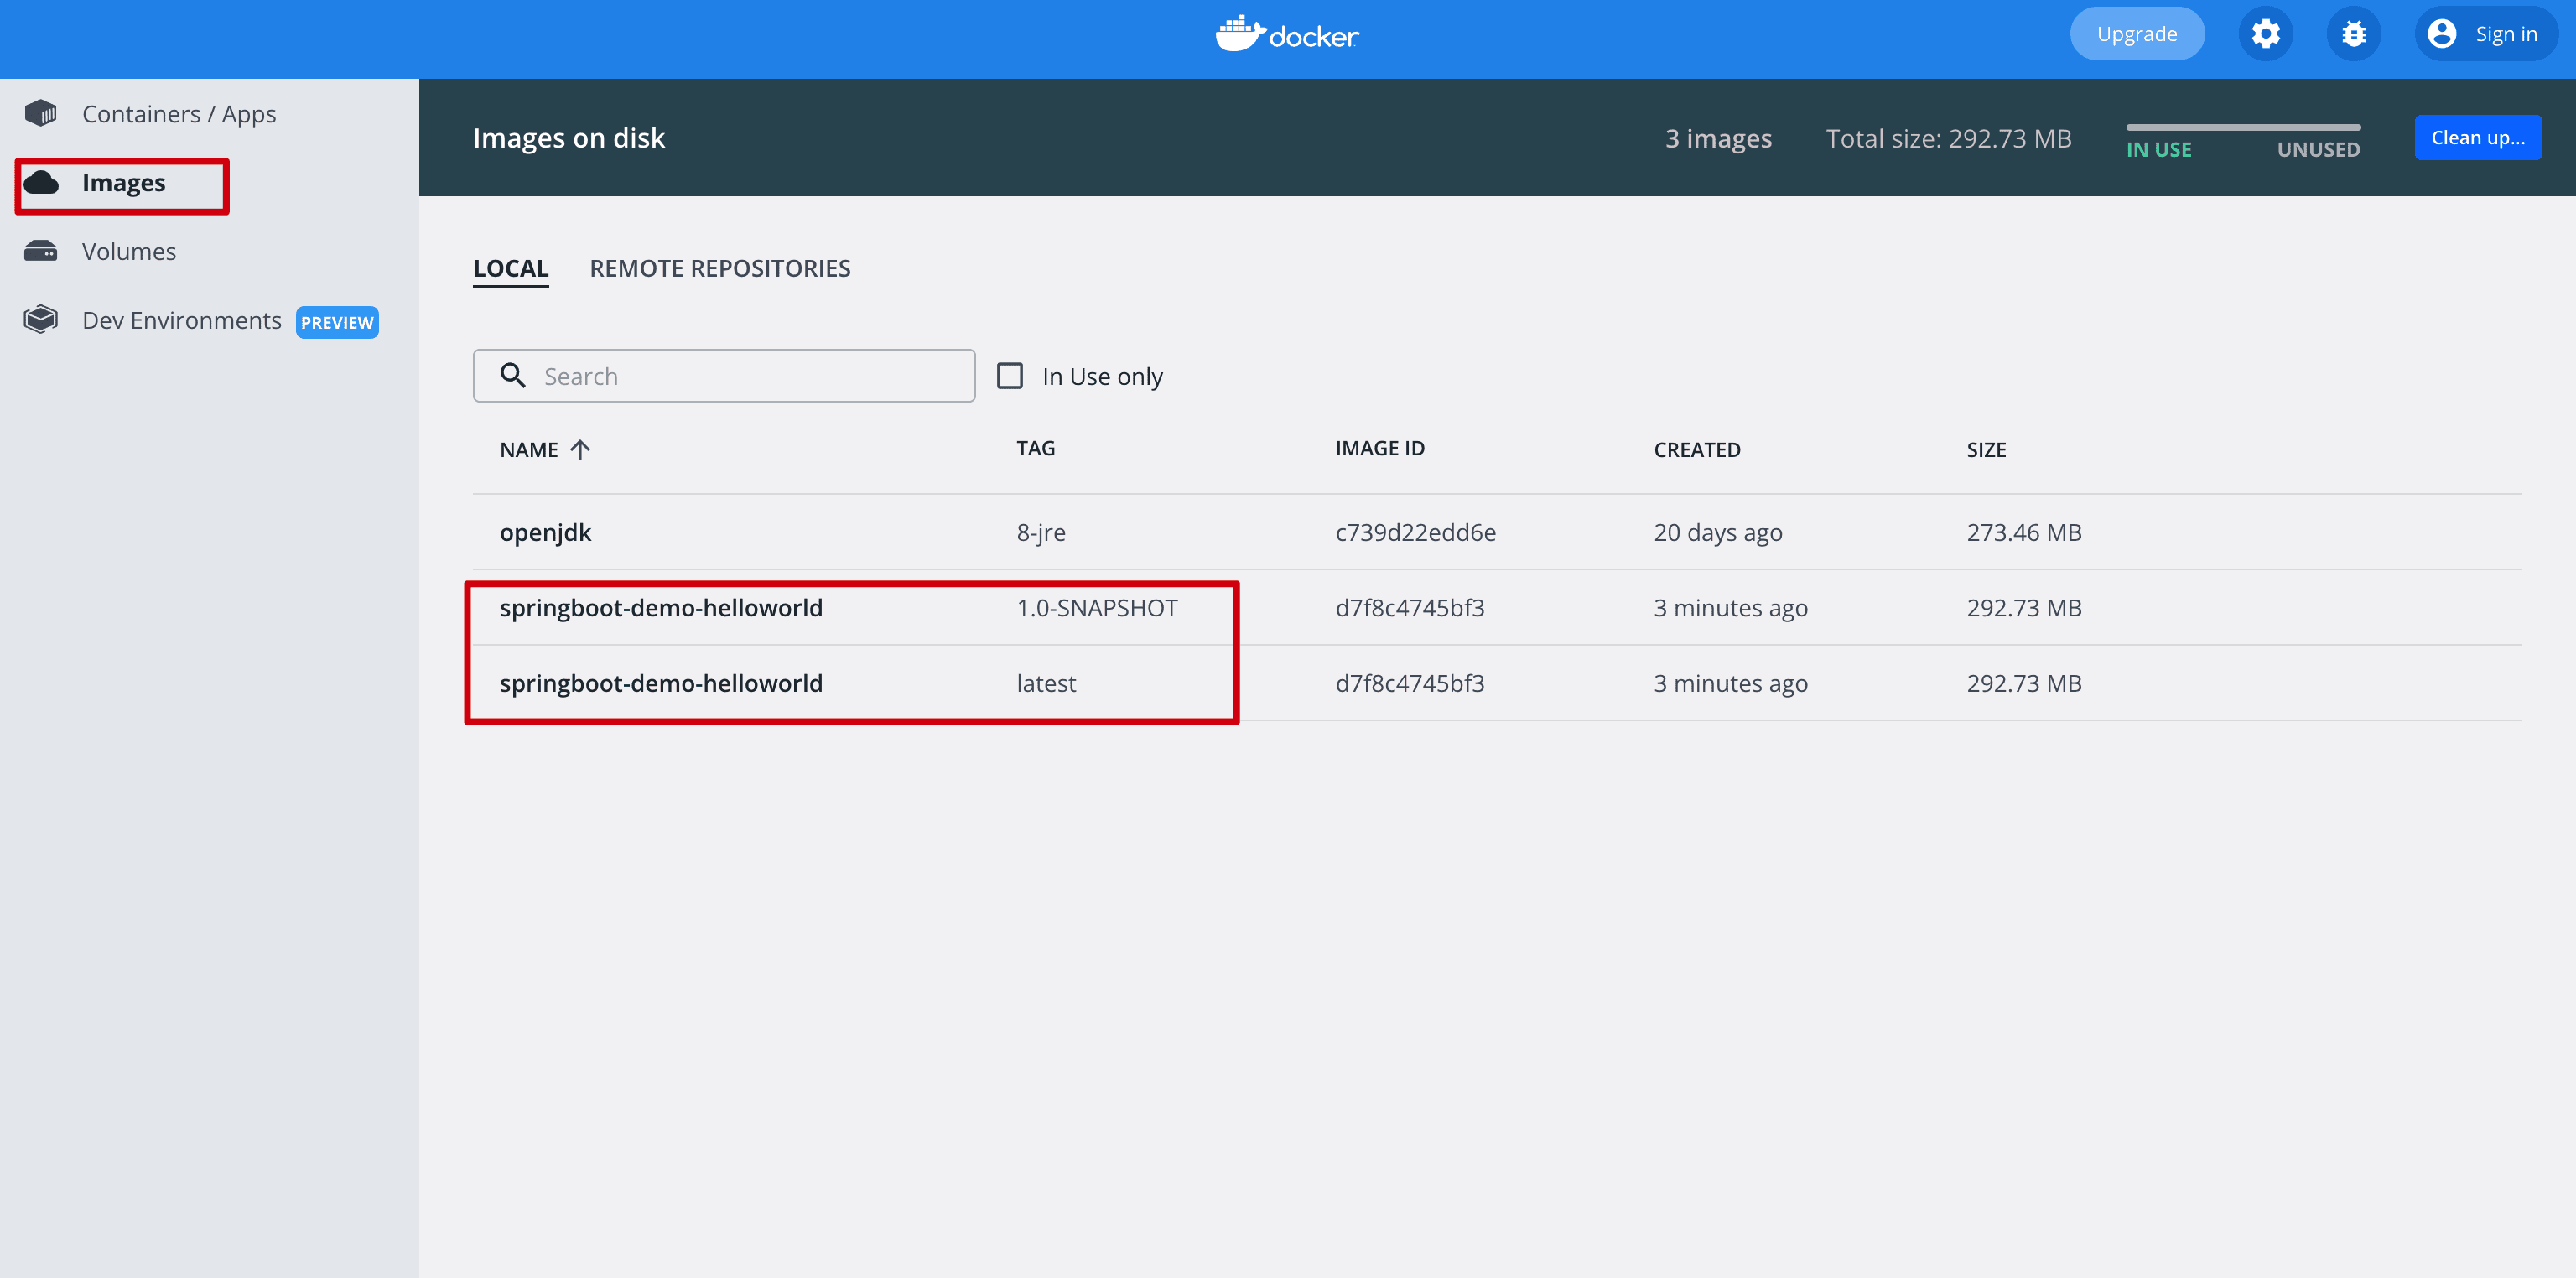Viewport: 2576px width, 1278px height.
Task: Open Containers / Apps section
Action: 178,112
